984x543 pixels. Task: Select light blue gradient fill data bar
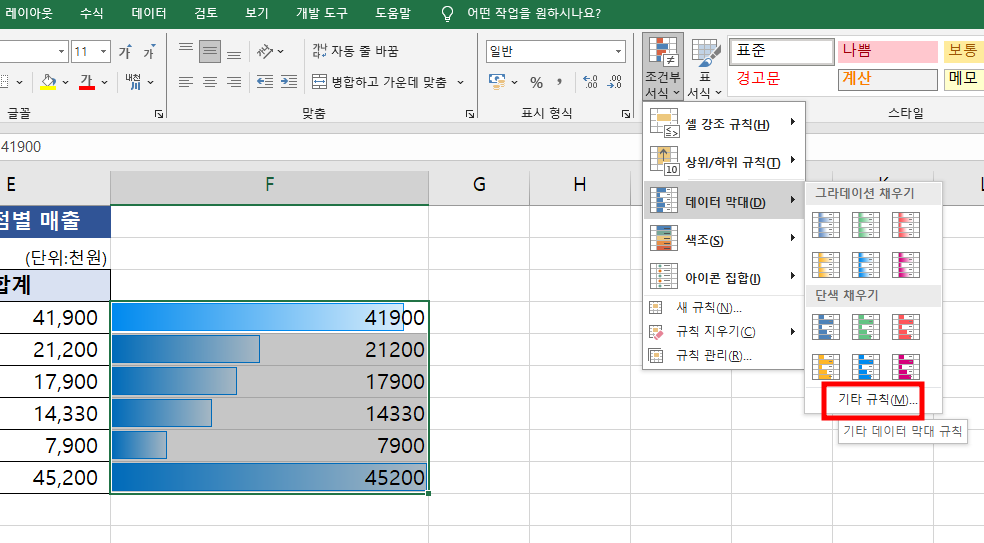[x=865, y=265]
